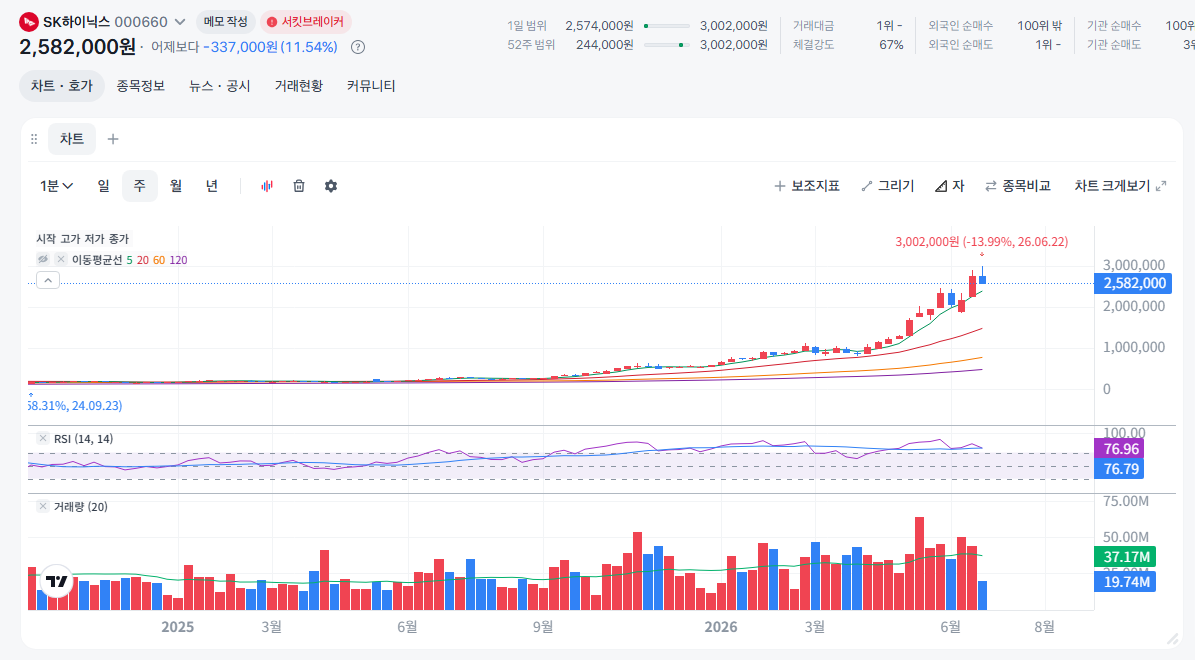Image resolution: width=1195 pixels, height=660 pixels.
Task: Select the 차트 panel tab
Action: (x=72, y=139)
